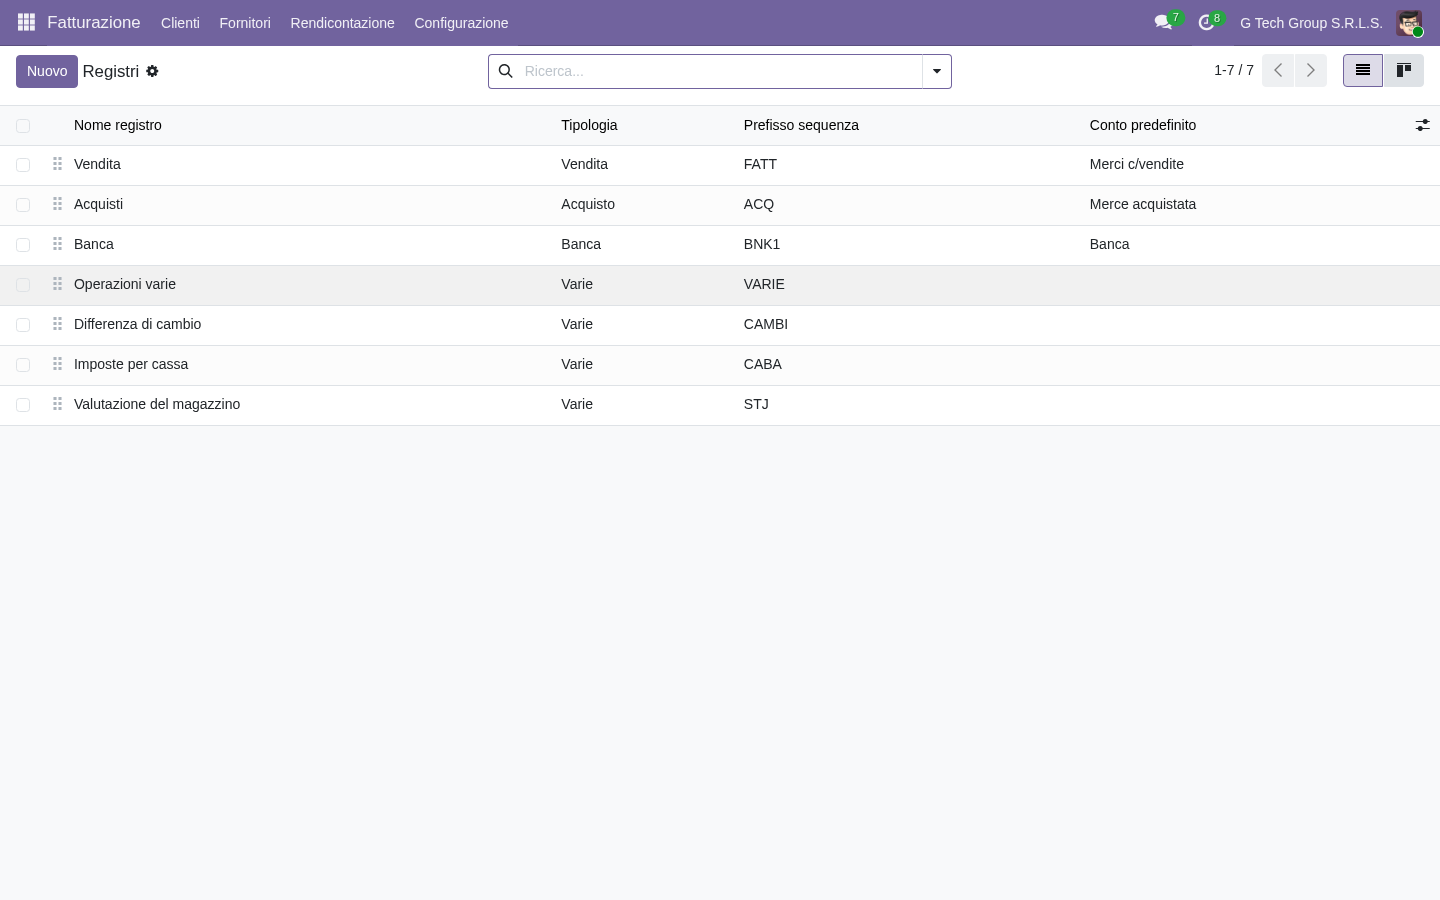Click the CABA sequence prefix cell
The image size is (1440, 900).
click(763, 364)
